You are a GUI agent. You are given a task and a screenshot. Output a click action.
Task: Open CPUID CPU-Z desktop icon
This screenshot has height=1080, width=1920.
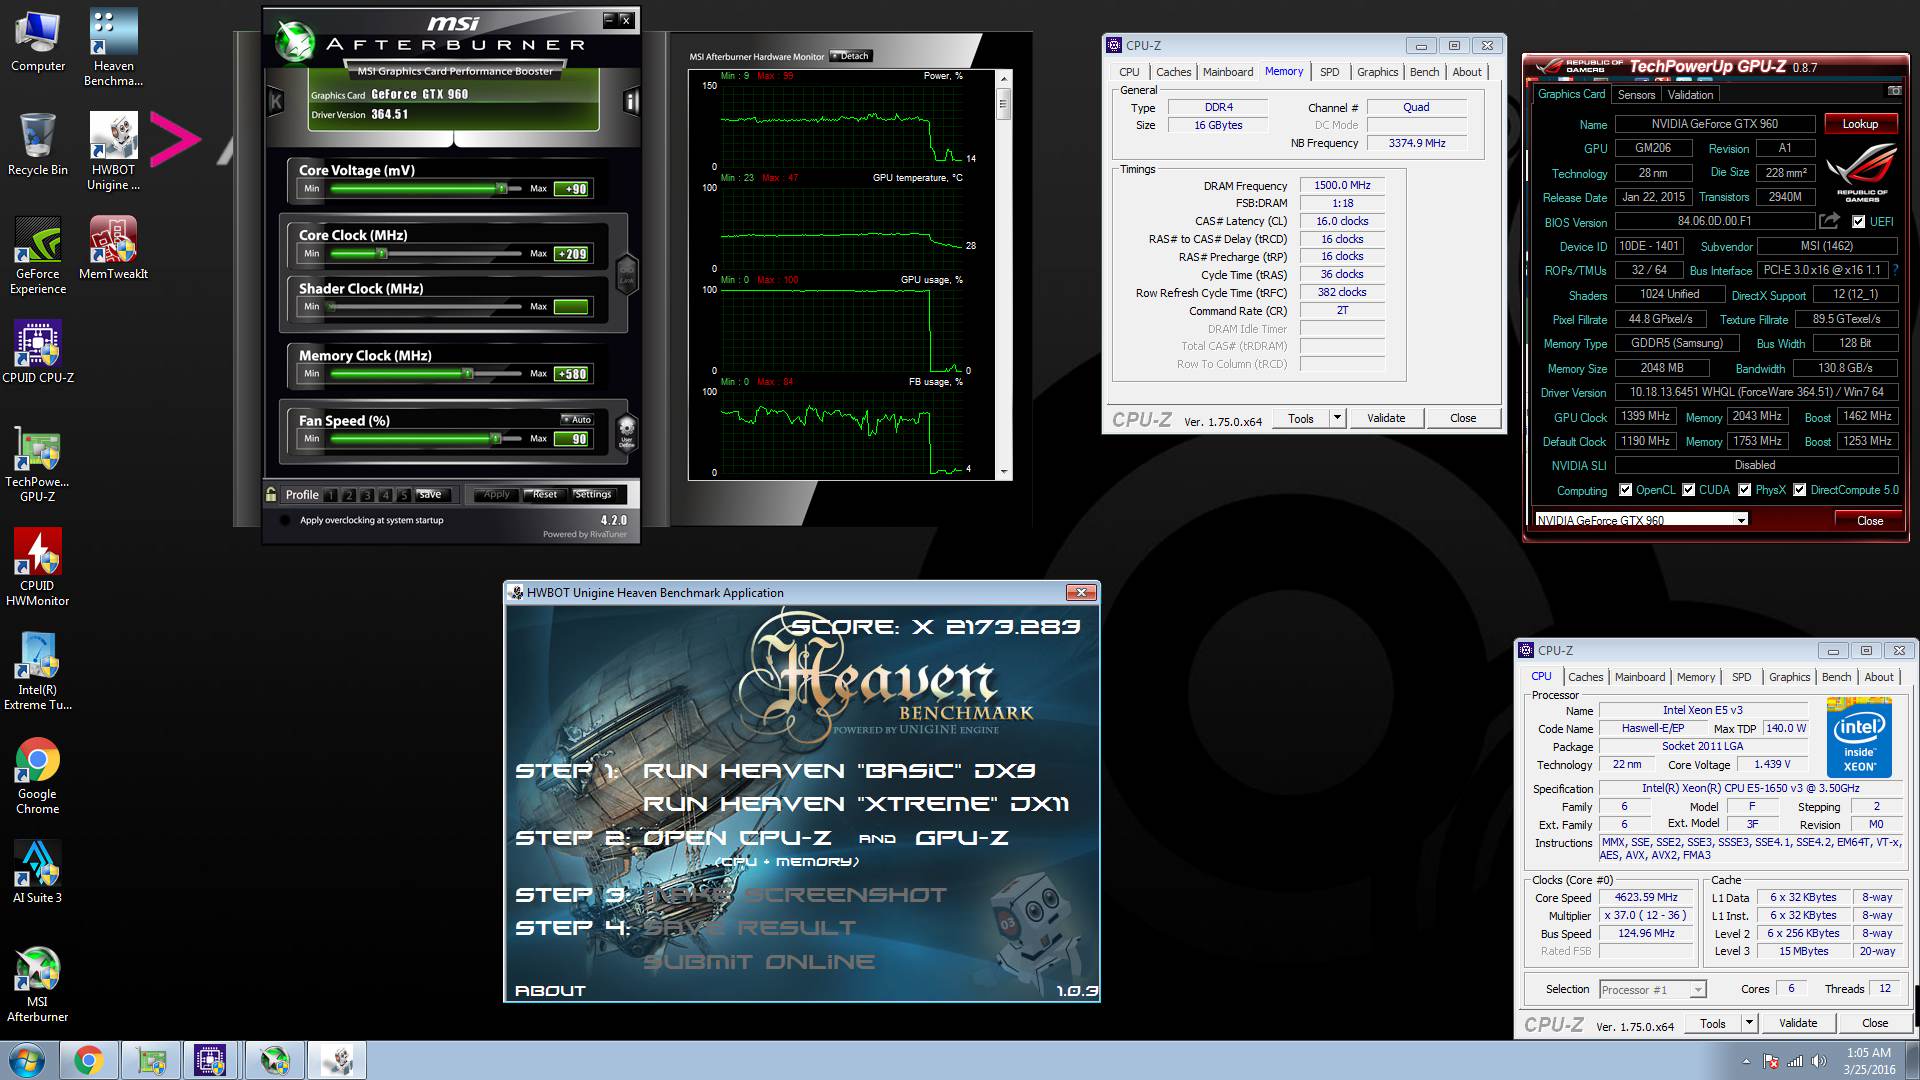point(38,353)
